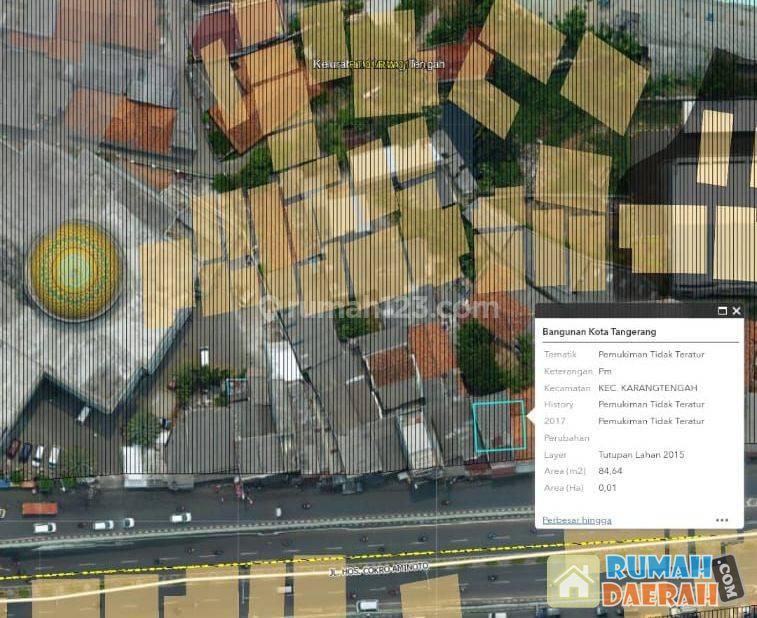This screenshot has height=618, width=757.
Task: Maximize the building info popup
Action: click(x=722, y=311)
